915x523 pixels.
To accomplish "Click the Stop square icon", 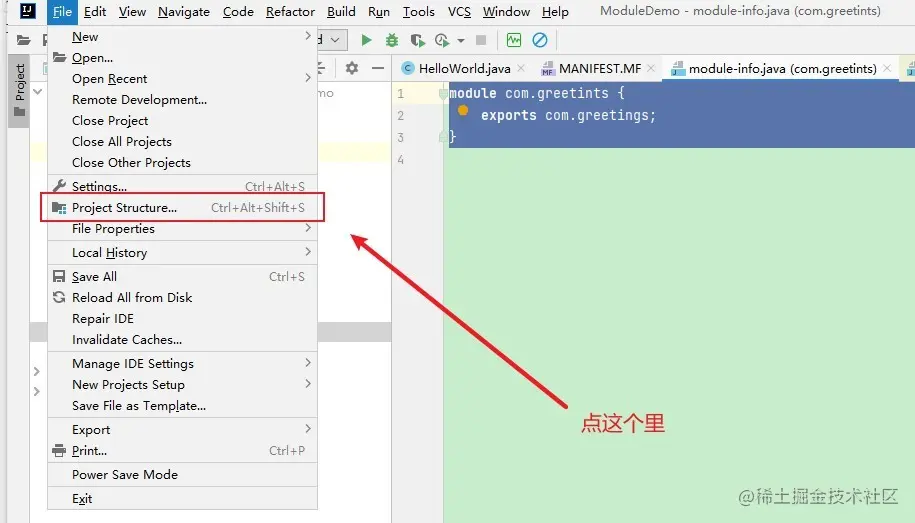I will pos(481,40).
